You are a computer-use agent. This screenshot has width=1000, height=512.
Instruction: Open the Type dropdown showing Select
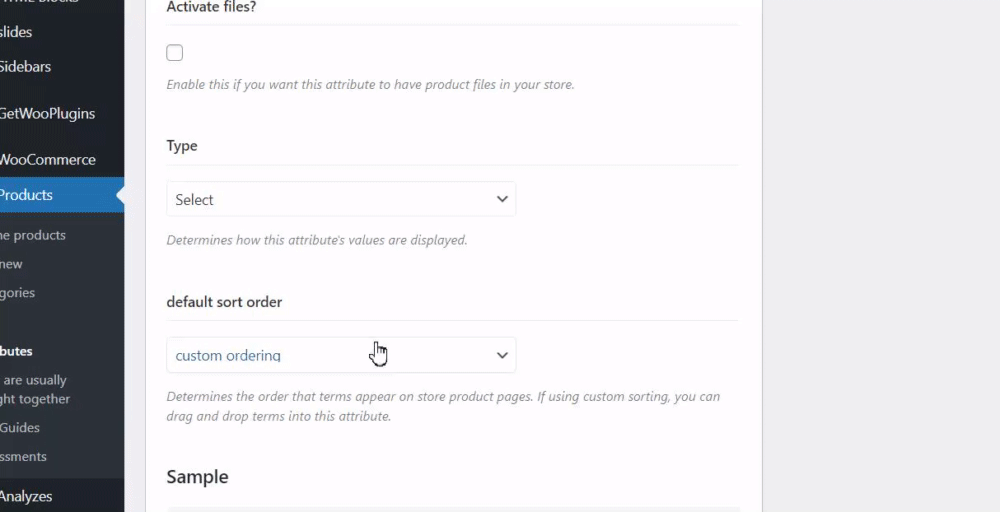click(x=341, y=199)
